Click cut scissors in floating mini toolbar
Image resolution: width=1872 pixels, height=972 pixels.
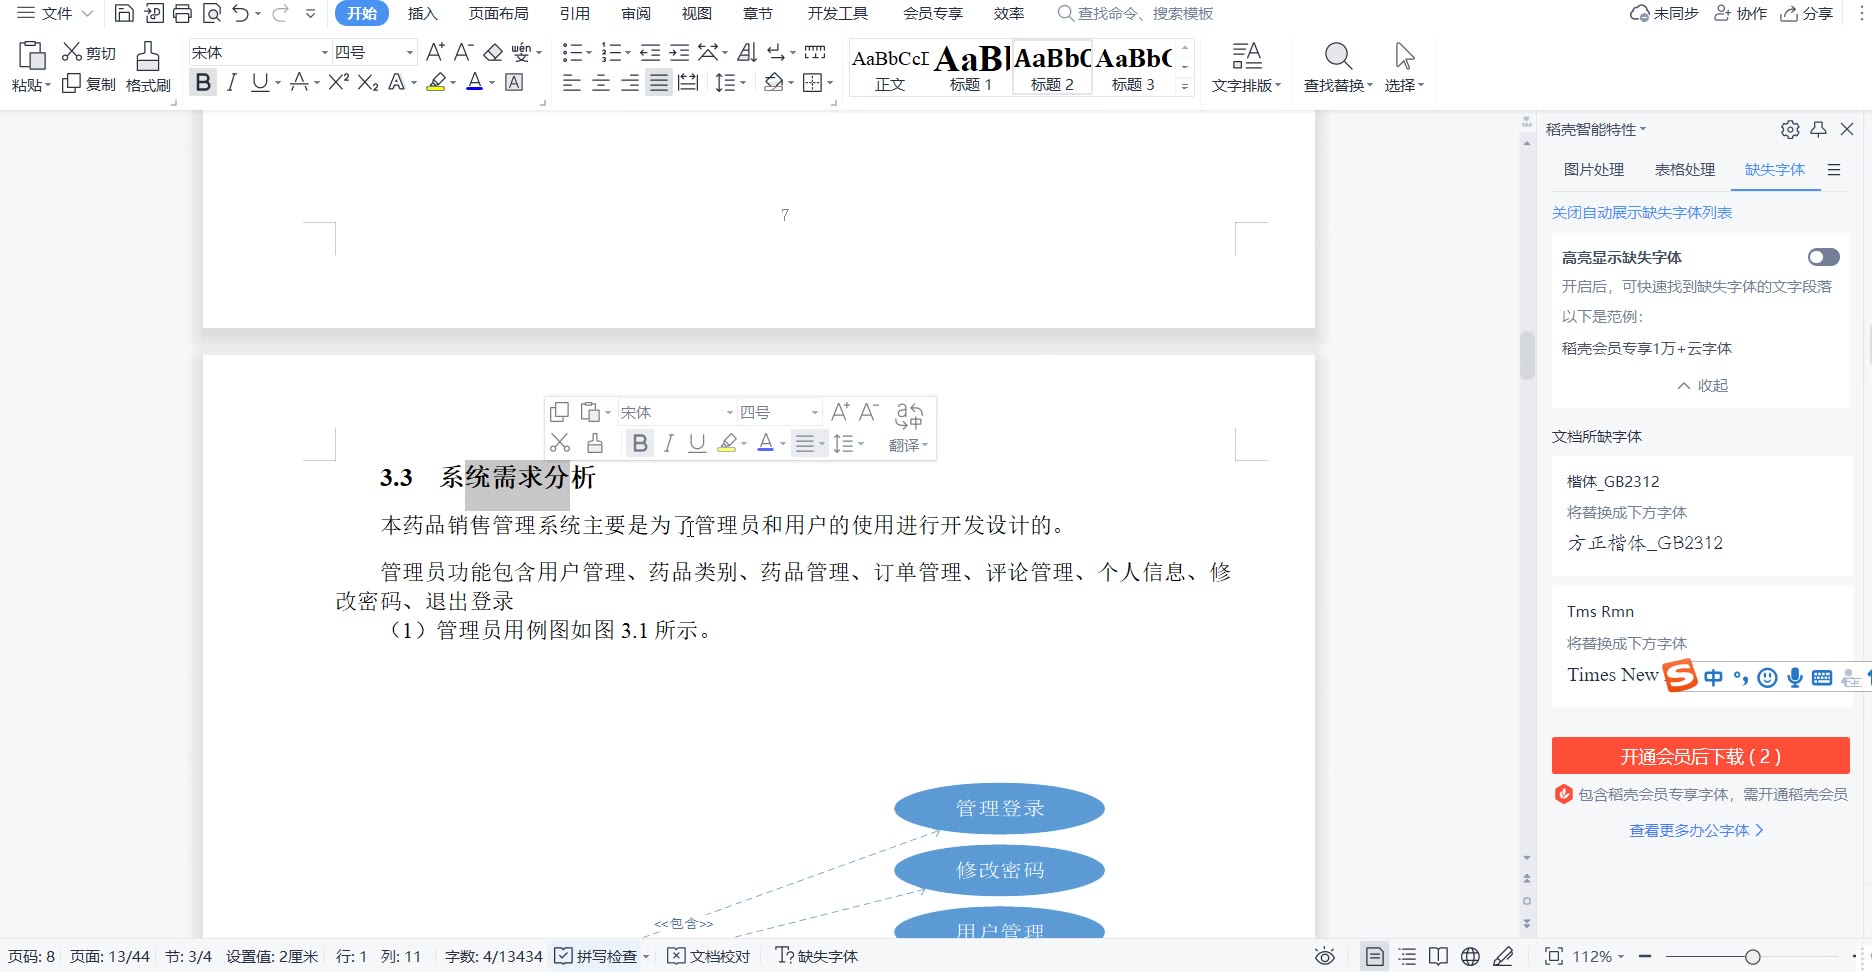pyautogui.click(x=560, y=443)
